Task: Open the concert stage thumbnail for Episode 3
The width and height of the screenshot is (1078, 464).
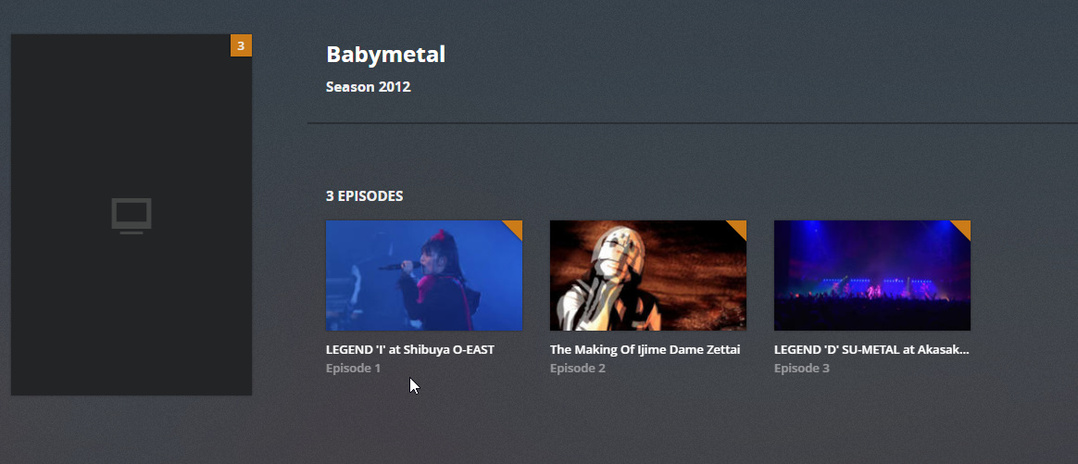Action: point(872,276)
